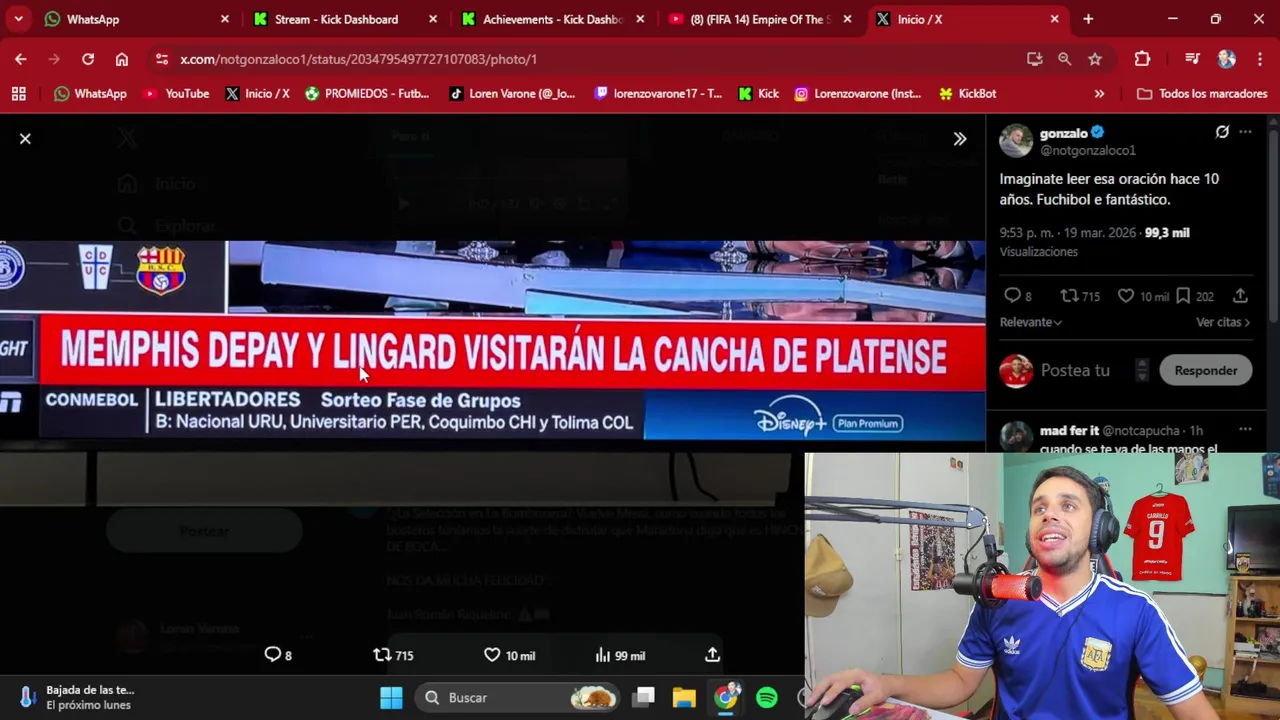Go to the browser home page
The width and height of the screenshot is (1280, 720).
[122, 59]
